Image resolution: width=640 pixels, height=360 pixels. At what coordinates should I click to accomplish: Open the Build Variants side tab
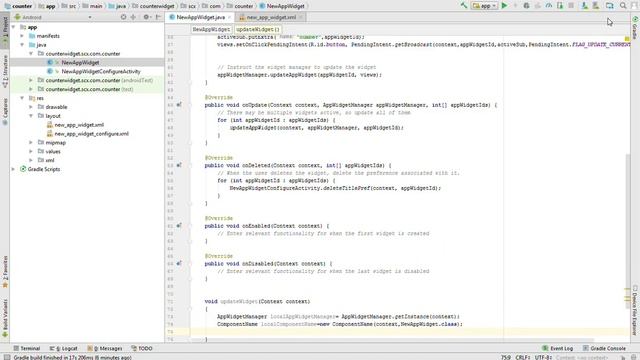(x=5, y=318)
